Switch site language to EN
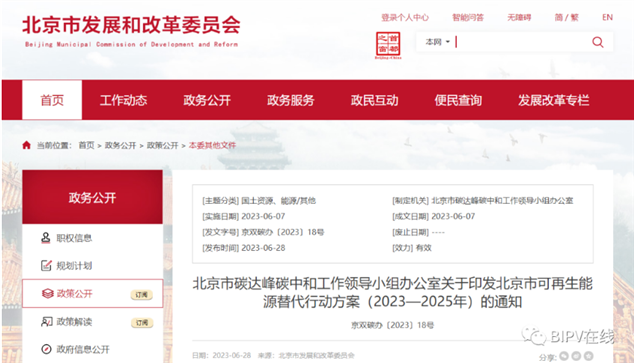Image resolution: width=634 pixels, height=363 pixels. tap(607, 17)
